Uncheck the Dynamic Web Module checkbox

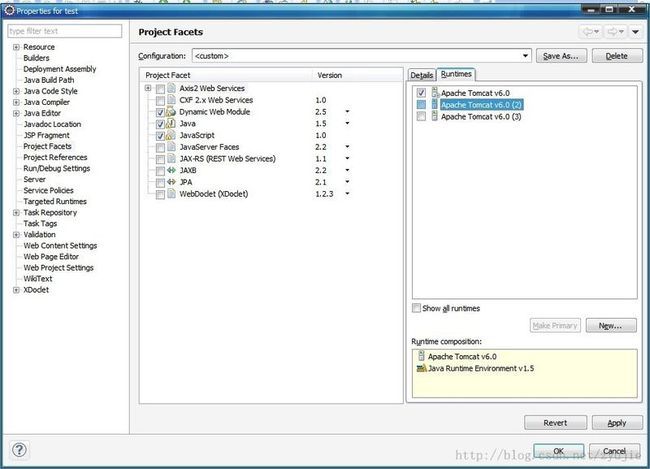click(160, 112)
